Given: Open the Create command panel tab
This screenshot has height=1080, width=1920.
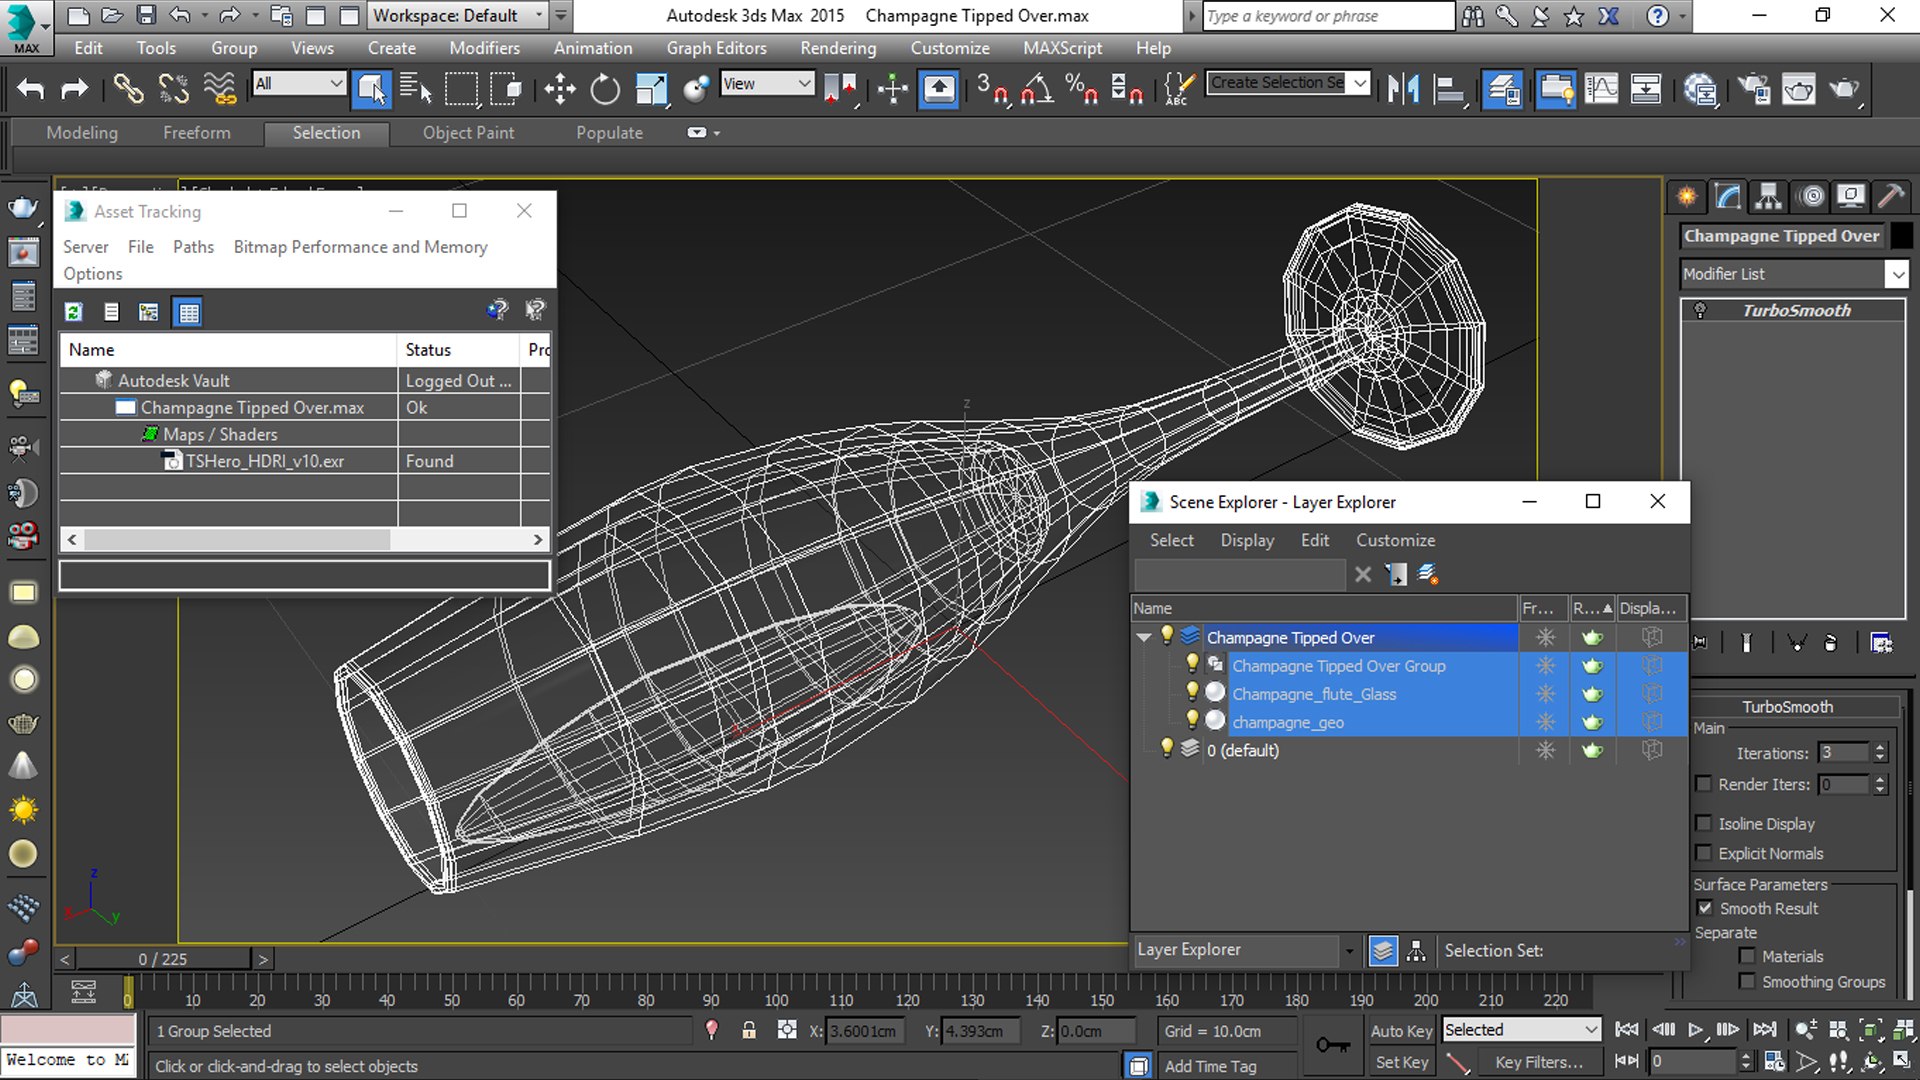Looking at the screenshot, I should 1687,196.
